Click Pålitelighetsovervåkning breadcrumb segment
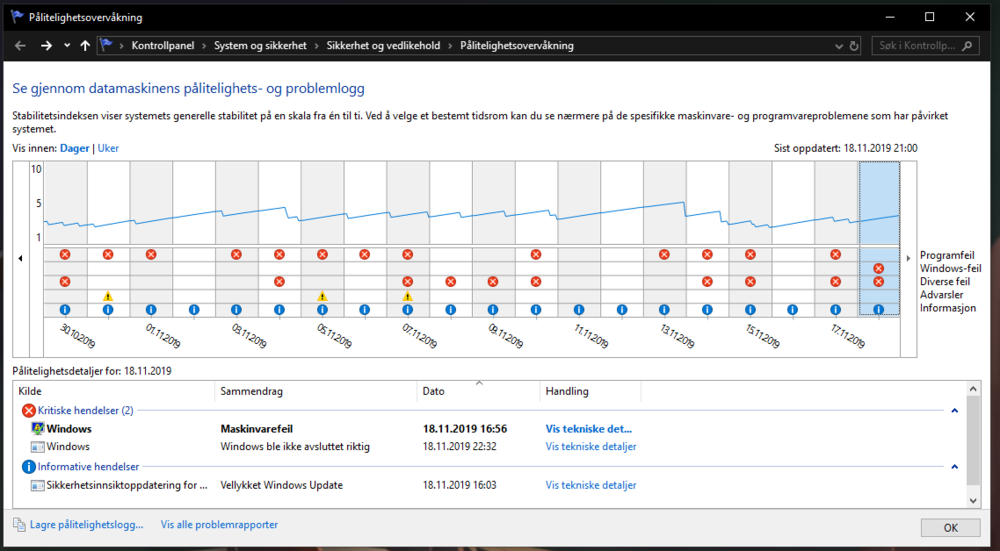This screenshot has height=551, width=1000. [x=517, y=46]
